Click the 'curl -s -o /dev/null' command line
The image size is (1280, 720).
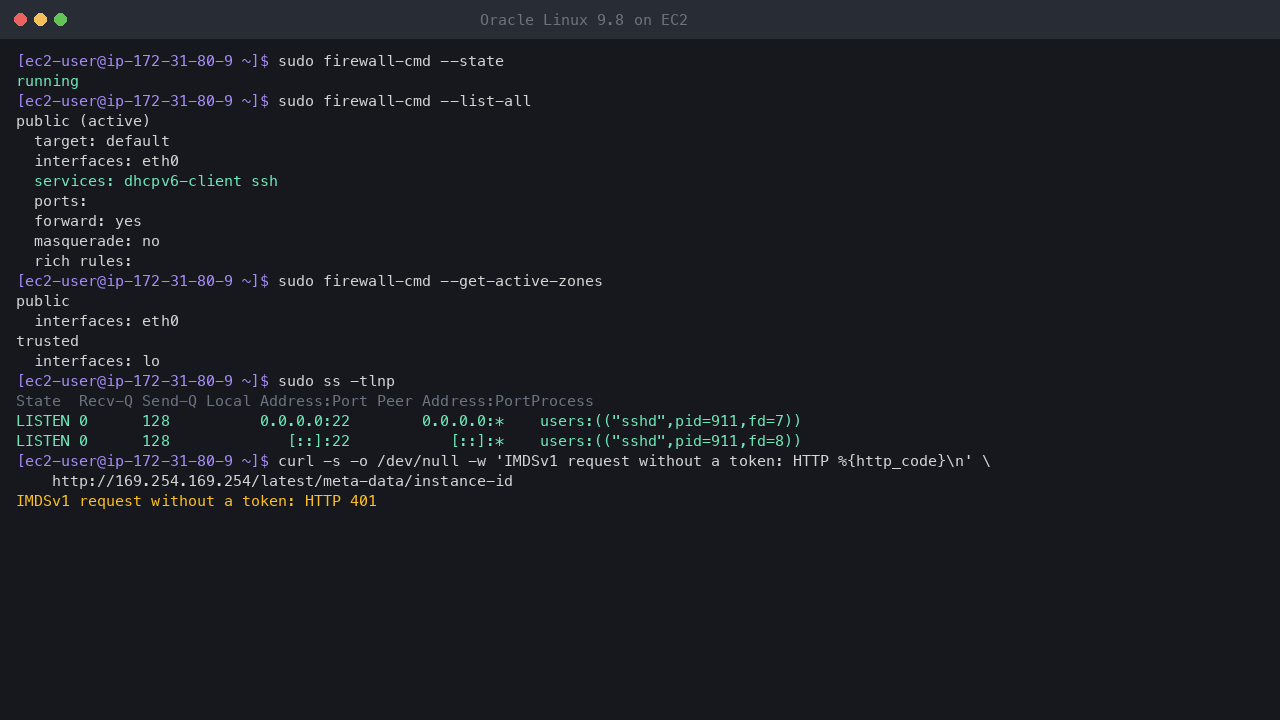pos(634,461)
